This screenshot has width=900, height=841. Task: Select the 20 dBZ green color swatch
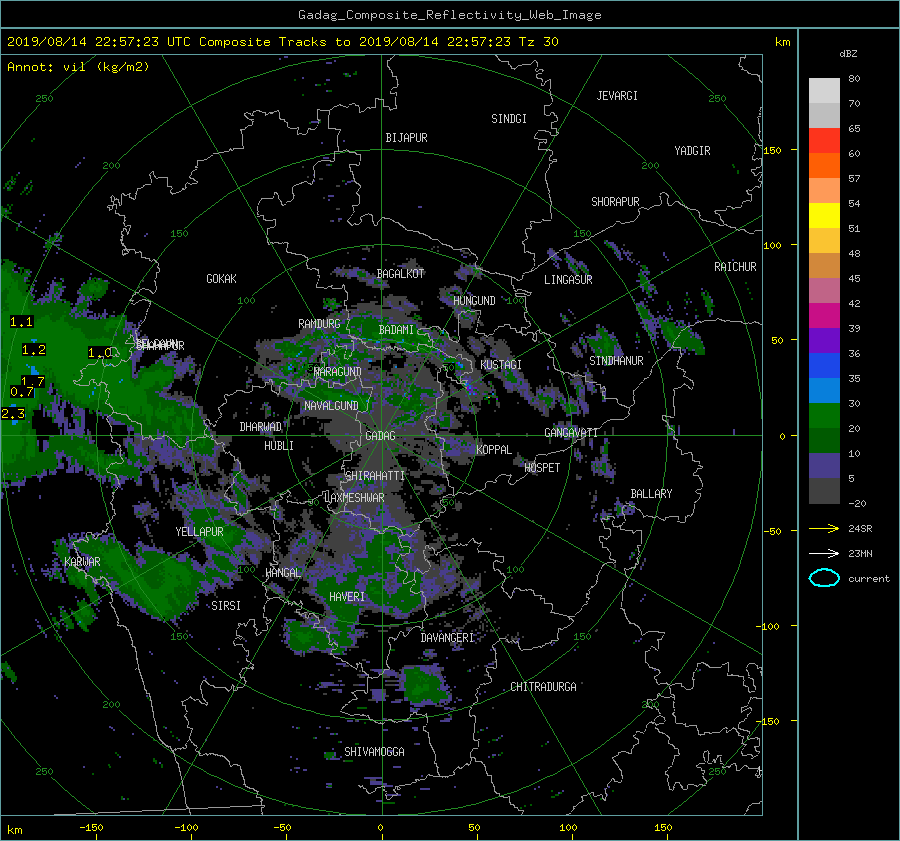[x=824, y=416]
